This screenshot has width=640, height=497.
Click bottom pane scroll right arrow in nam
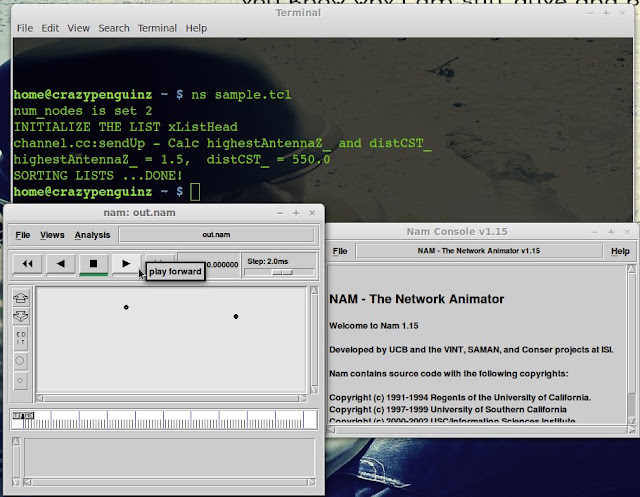click(x=312, y=482)
